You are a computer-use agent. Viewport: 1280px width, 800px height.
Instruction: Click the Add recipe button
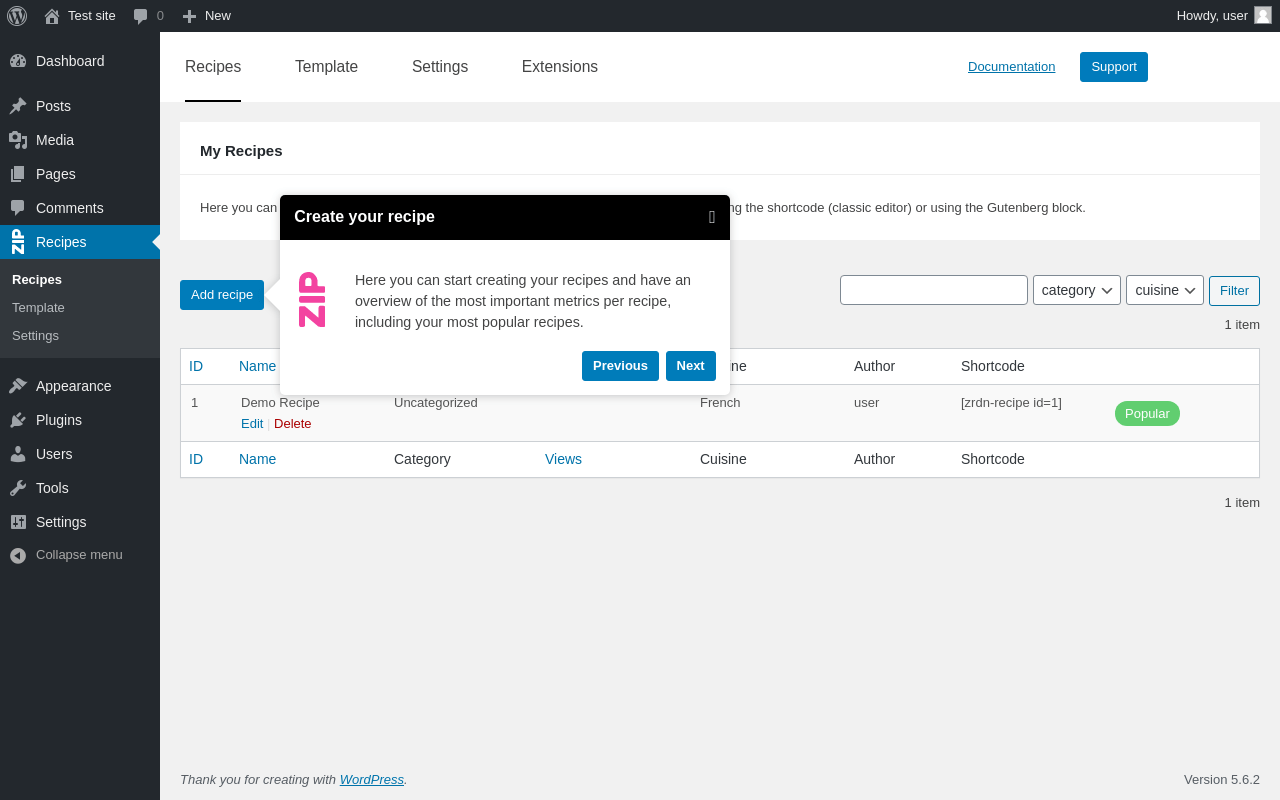click(x=222, y=295)
